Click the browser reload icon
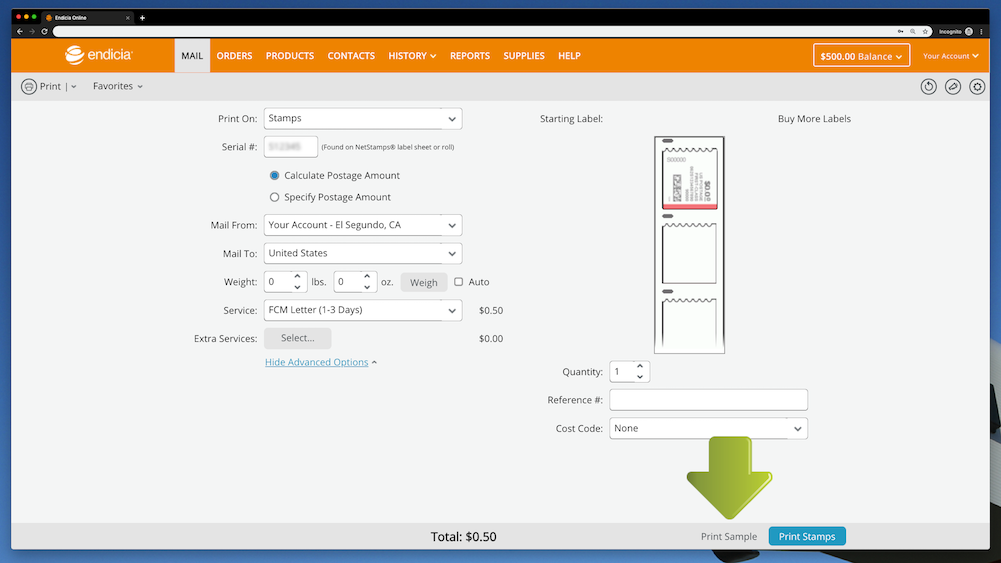Viewport: 1001px width, 563px height. tap(45, 32)
